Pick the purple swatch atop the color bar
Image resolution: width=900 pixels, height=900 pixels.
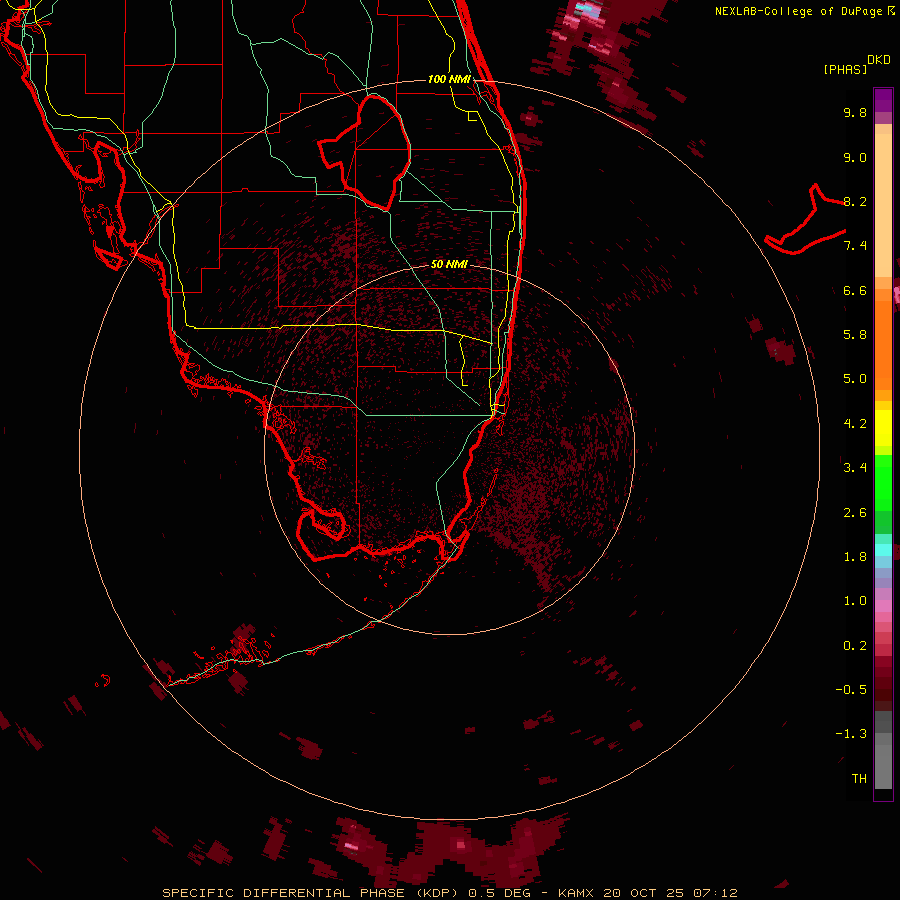click(883, 100)
